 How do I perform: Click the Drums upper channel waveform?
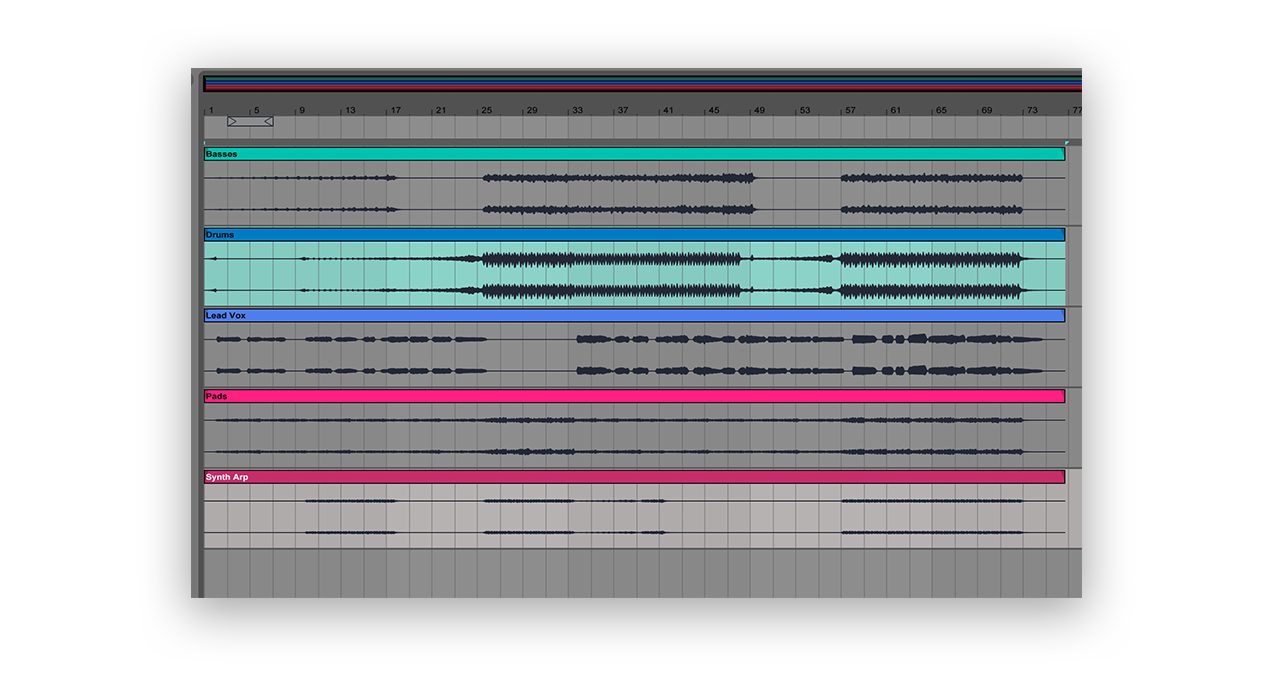tap(635, 259)
